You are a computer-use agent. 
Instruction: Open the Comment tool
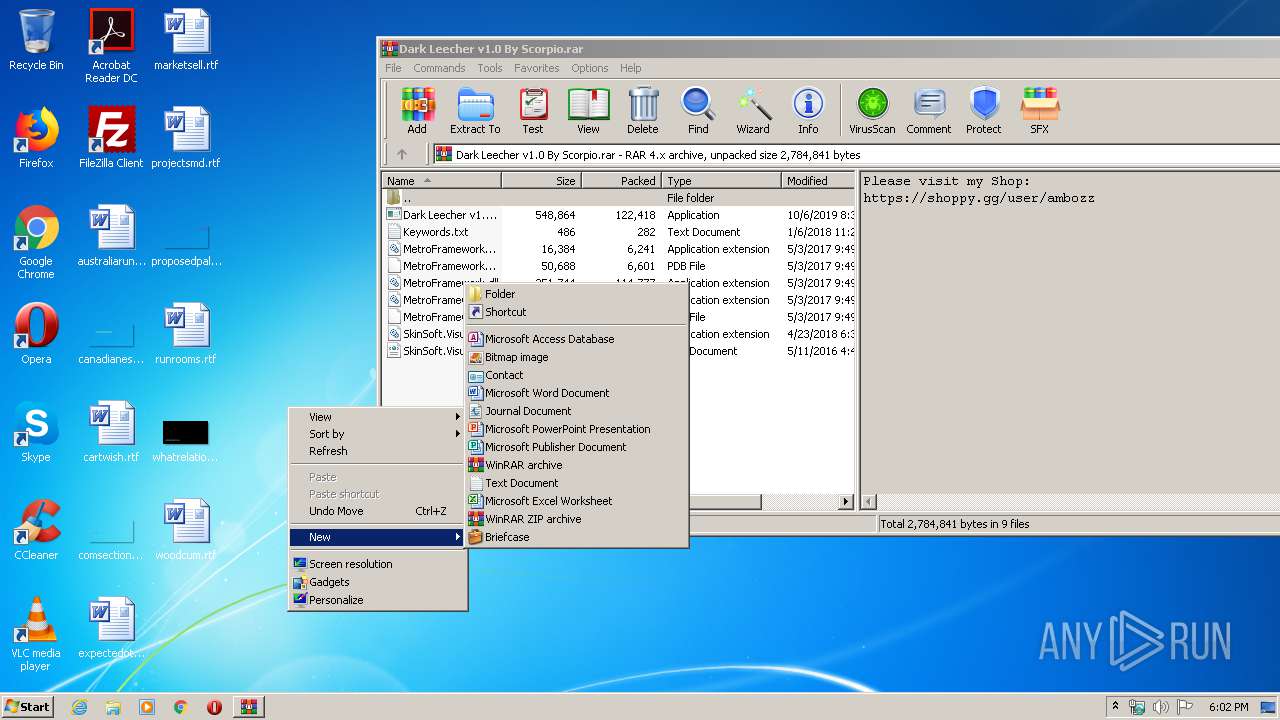point(929,110)
